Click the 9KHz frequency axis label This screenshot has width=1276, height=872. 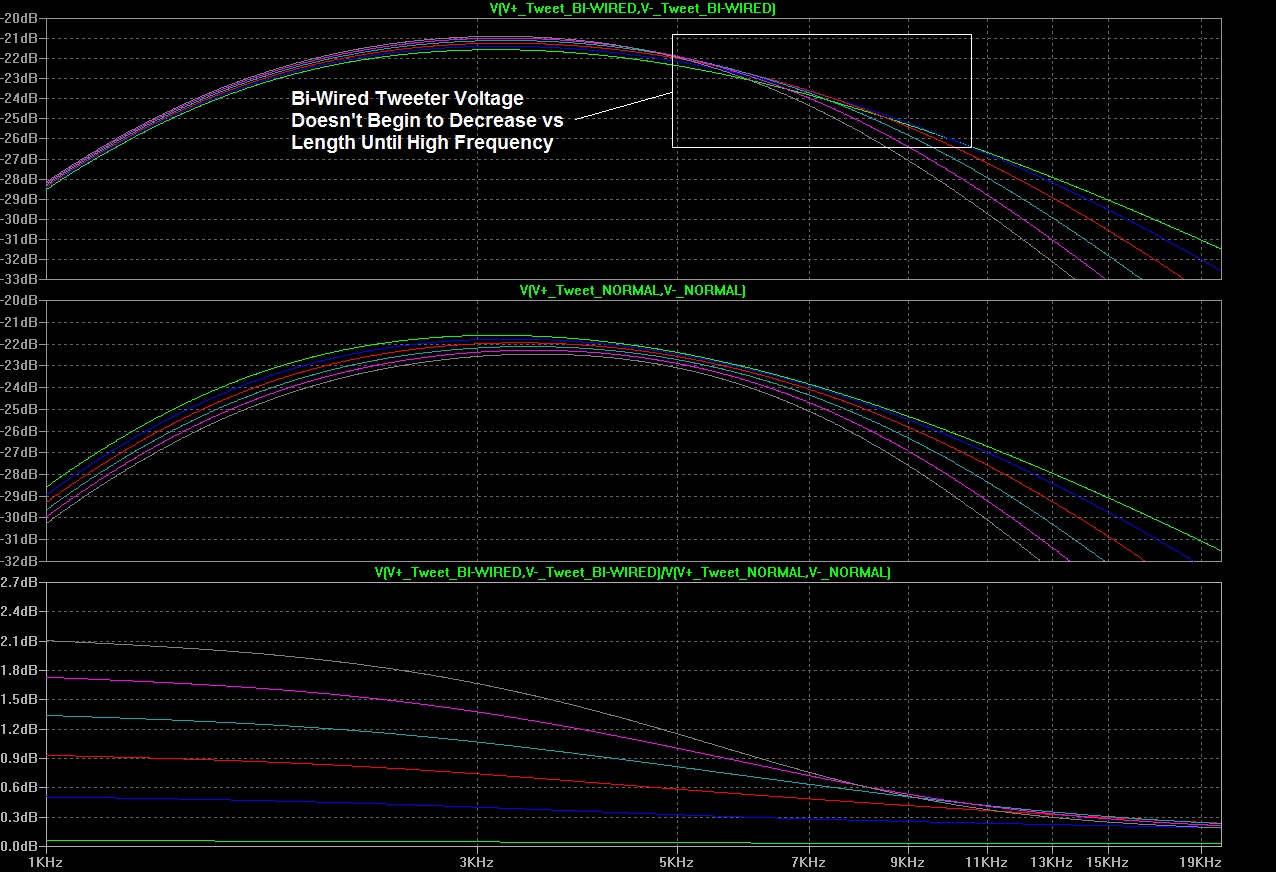coord(907,861)
